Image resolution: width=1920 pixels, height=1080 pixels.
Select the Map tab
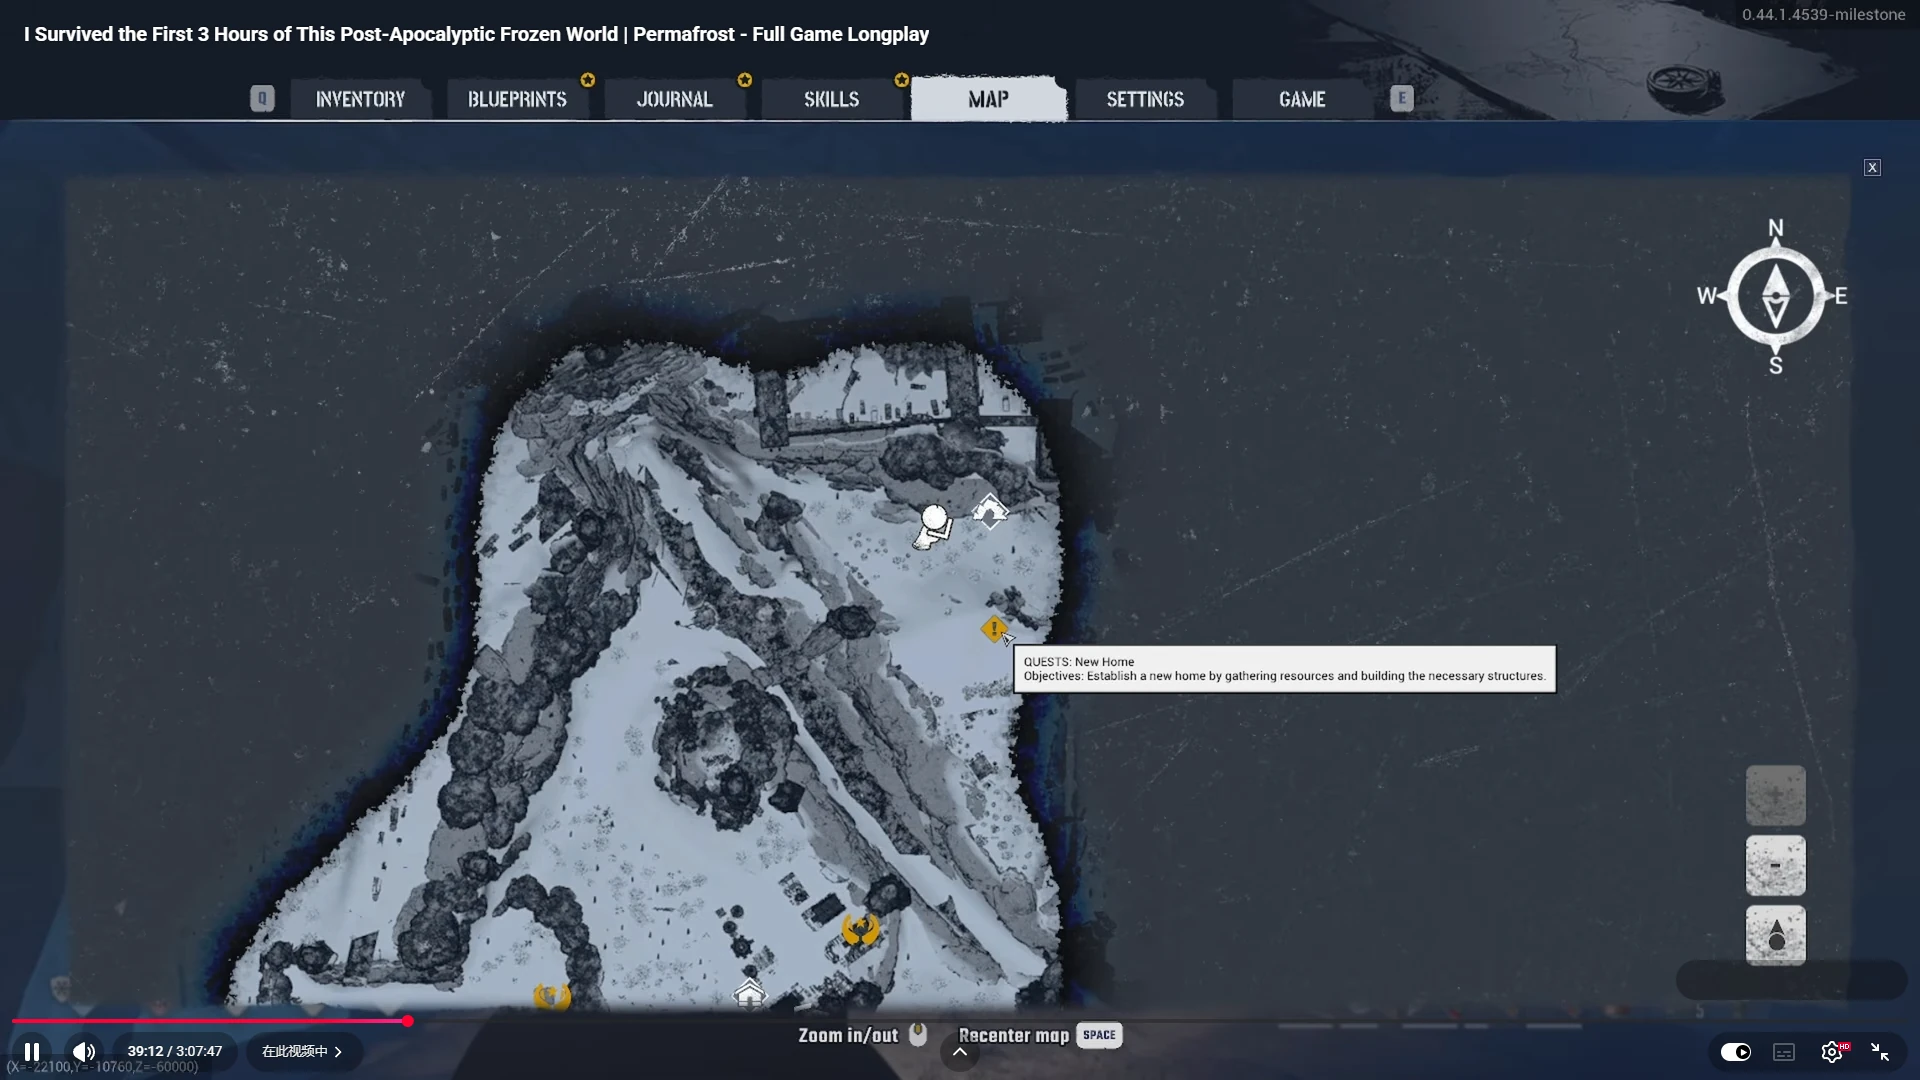(x=988, y=99)
